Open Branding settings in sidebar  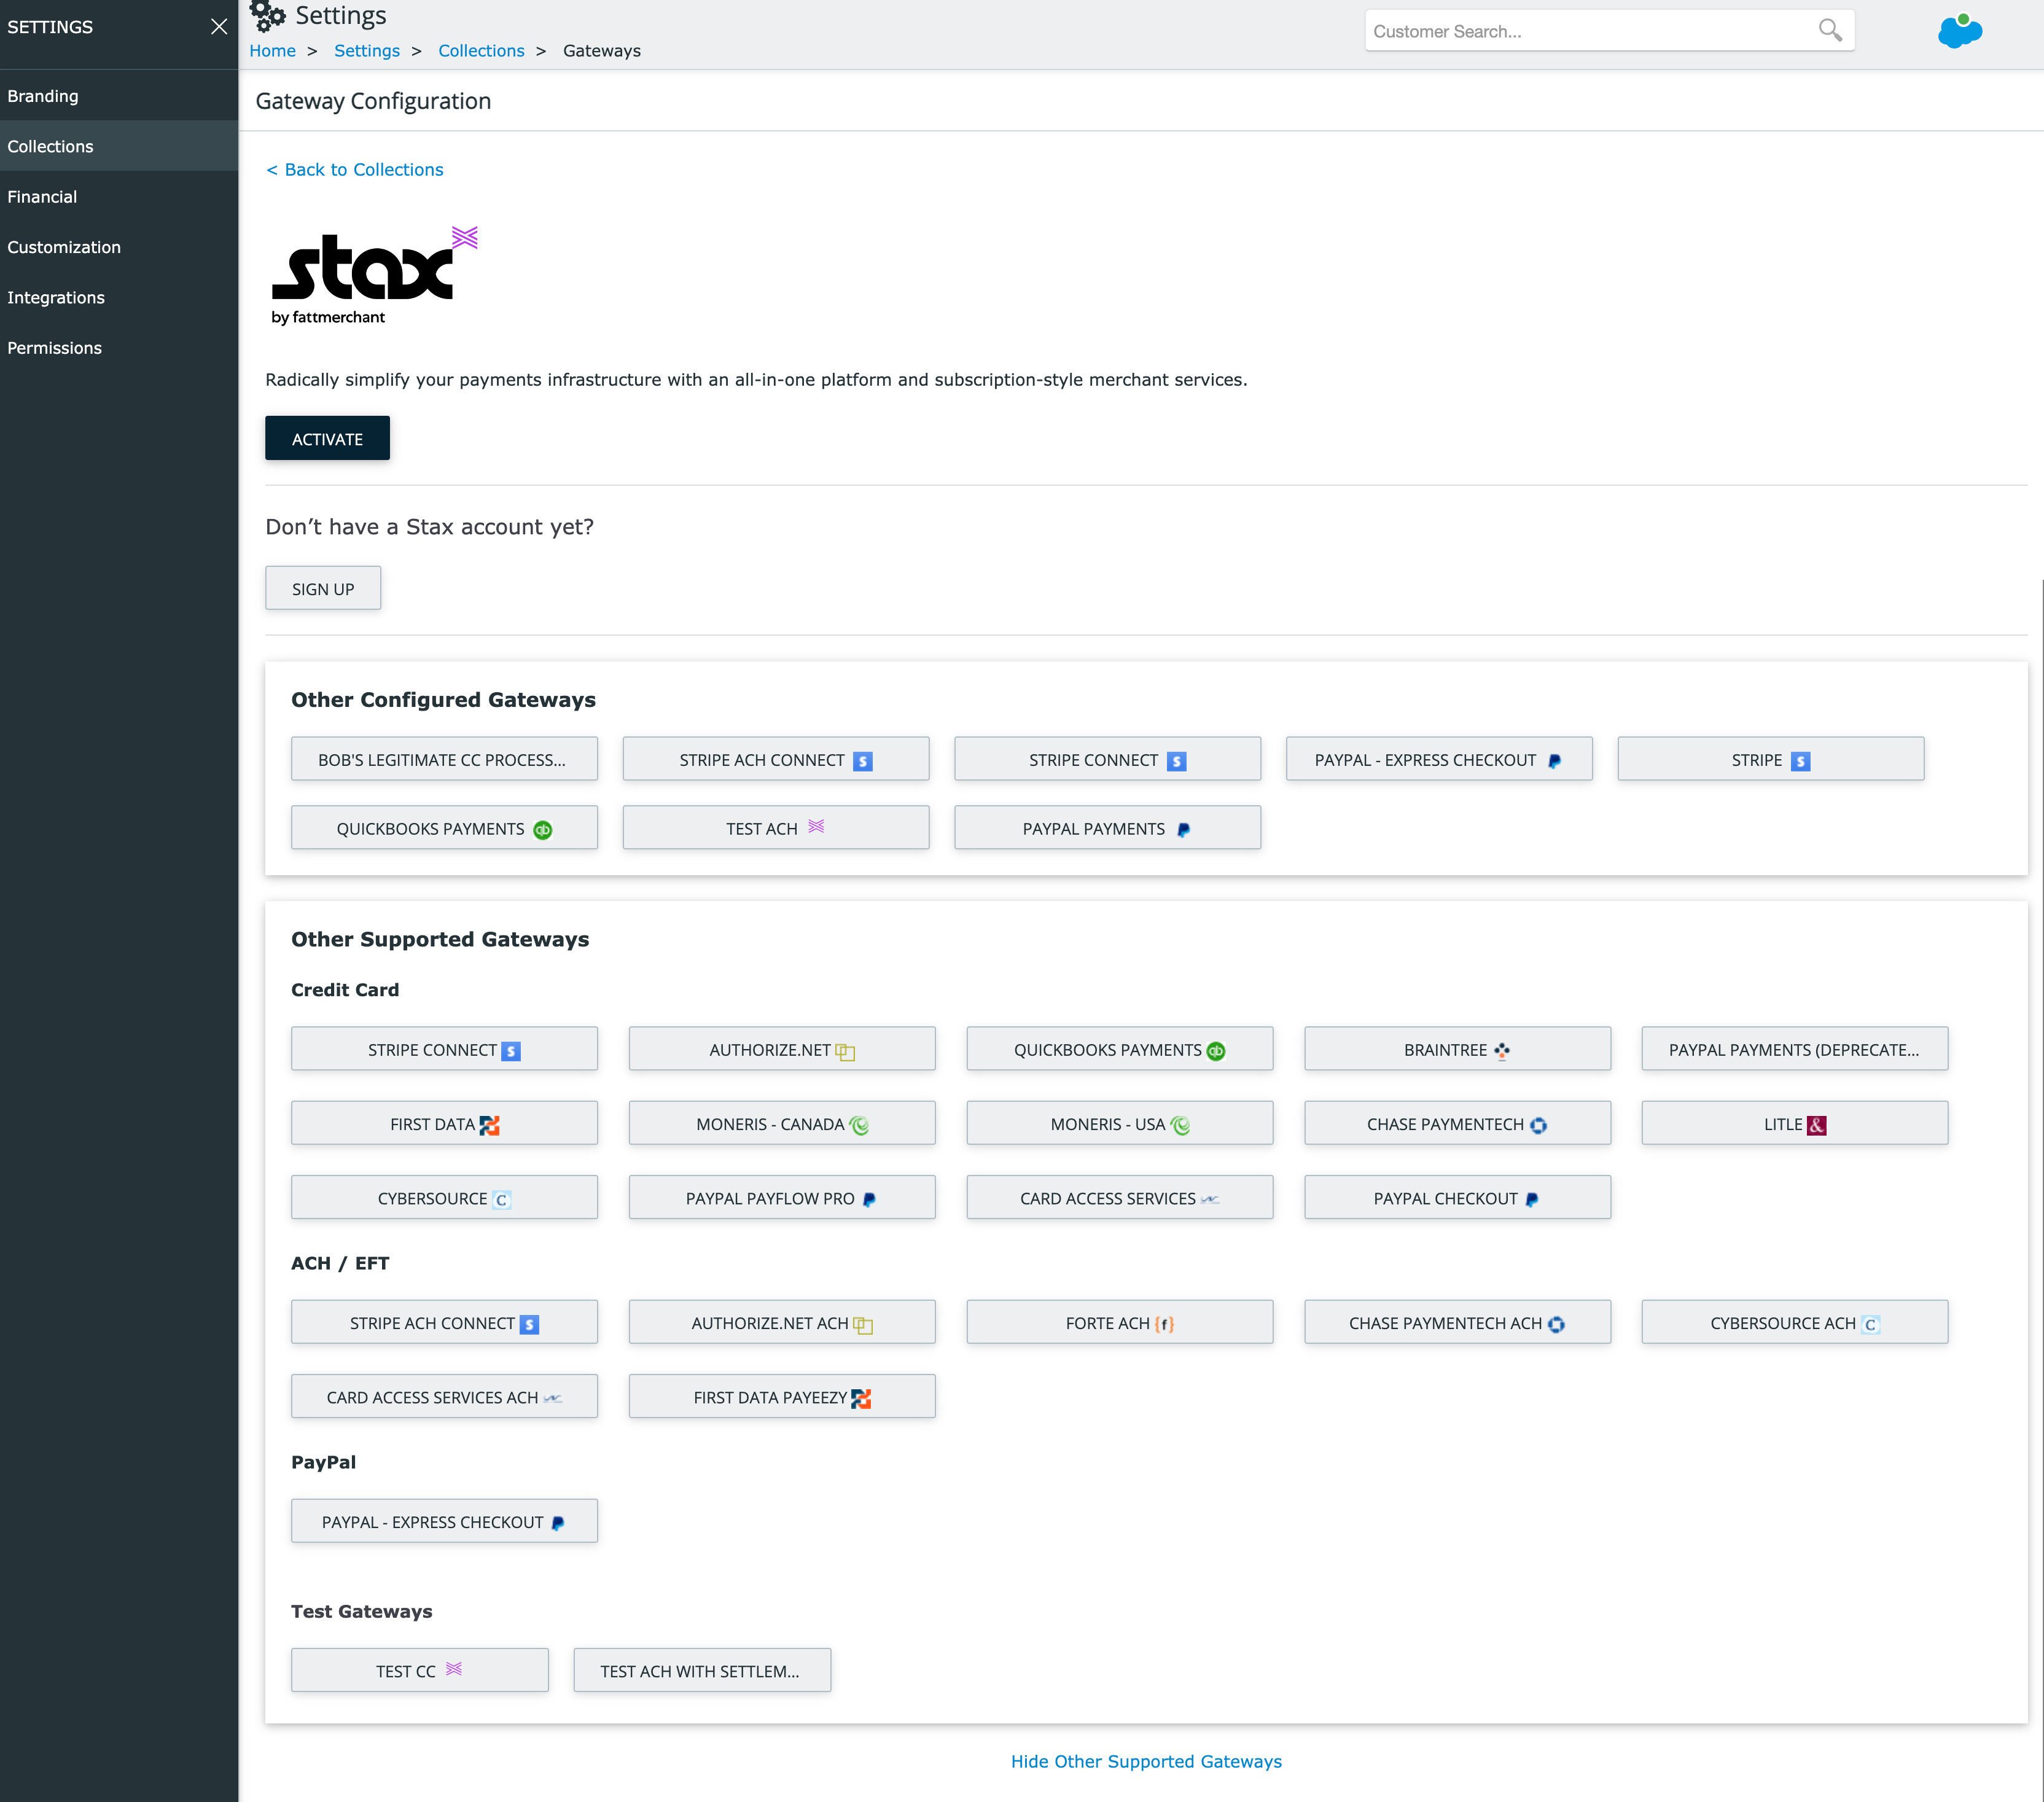(119, 96)
